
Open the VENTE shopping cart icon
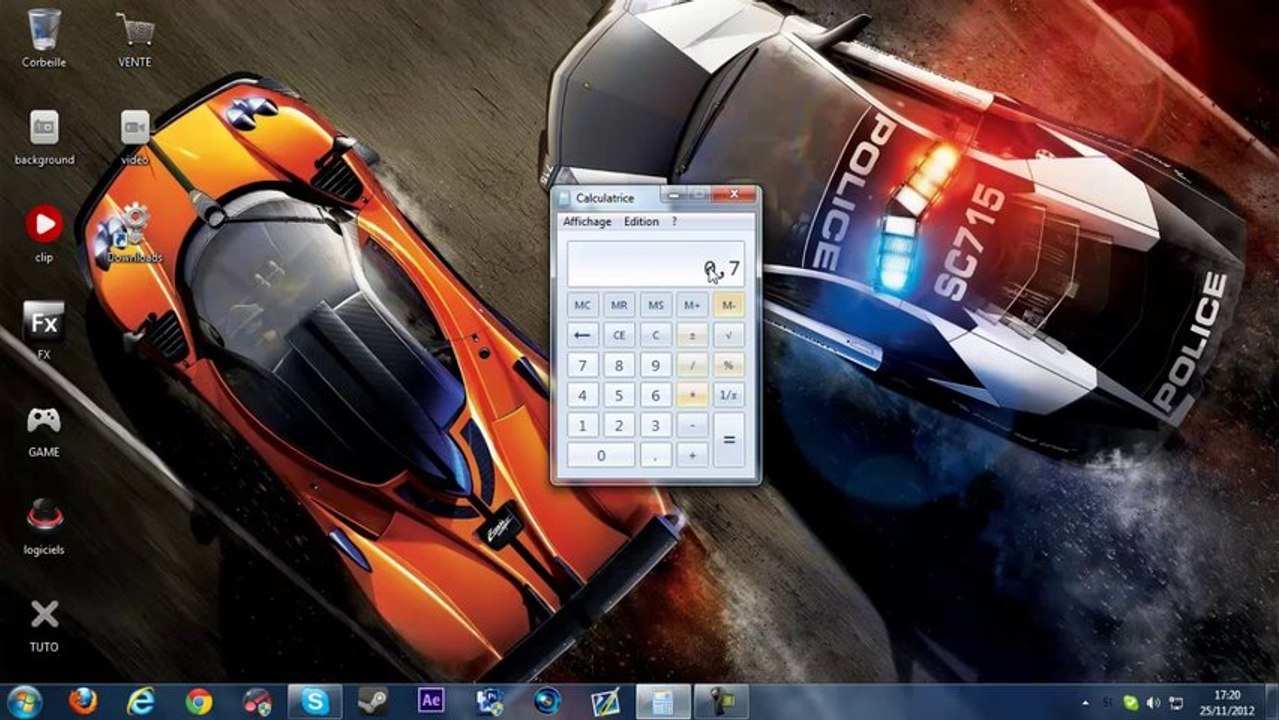coord(135,38)
